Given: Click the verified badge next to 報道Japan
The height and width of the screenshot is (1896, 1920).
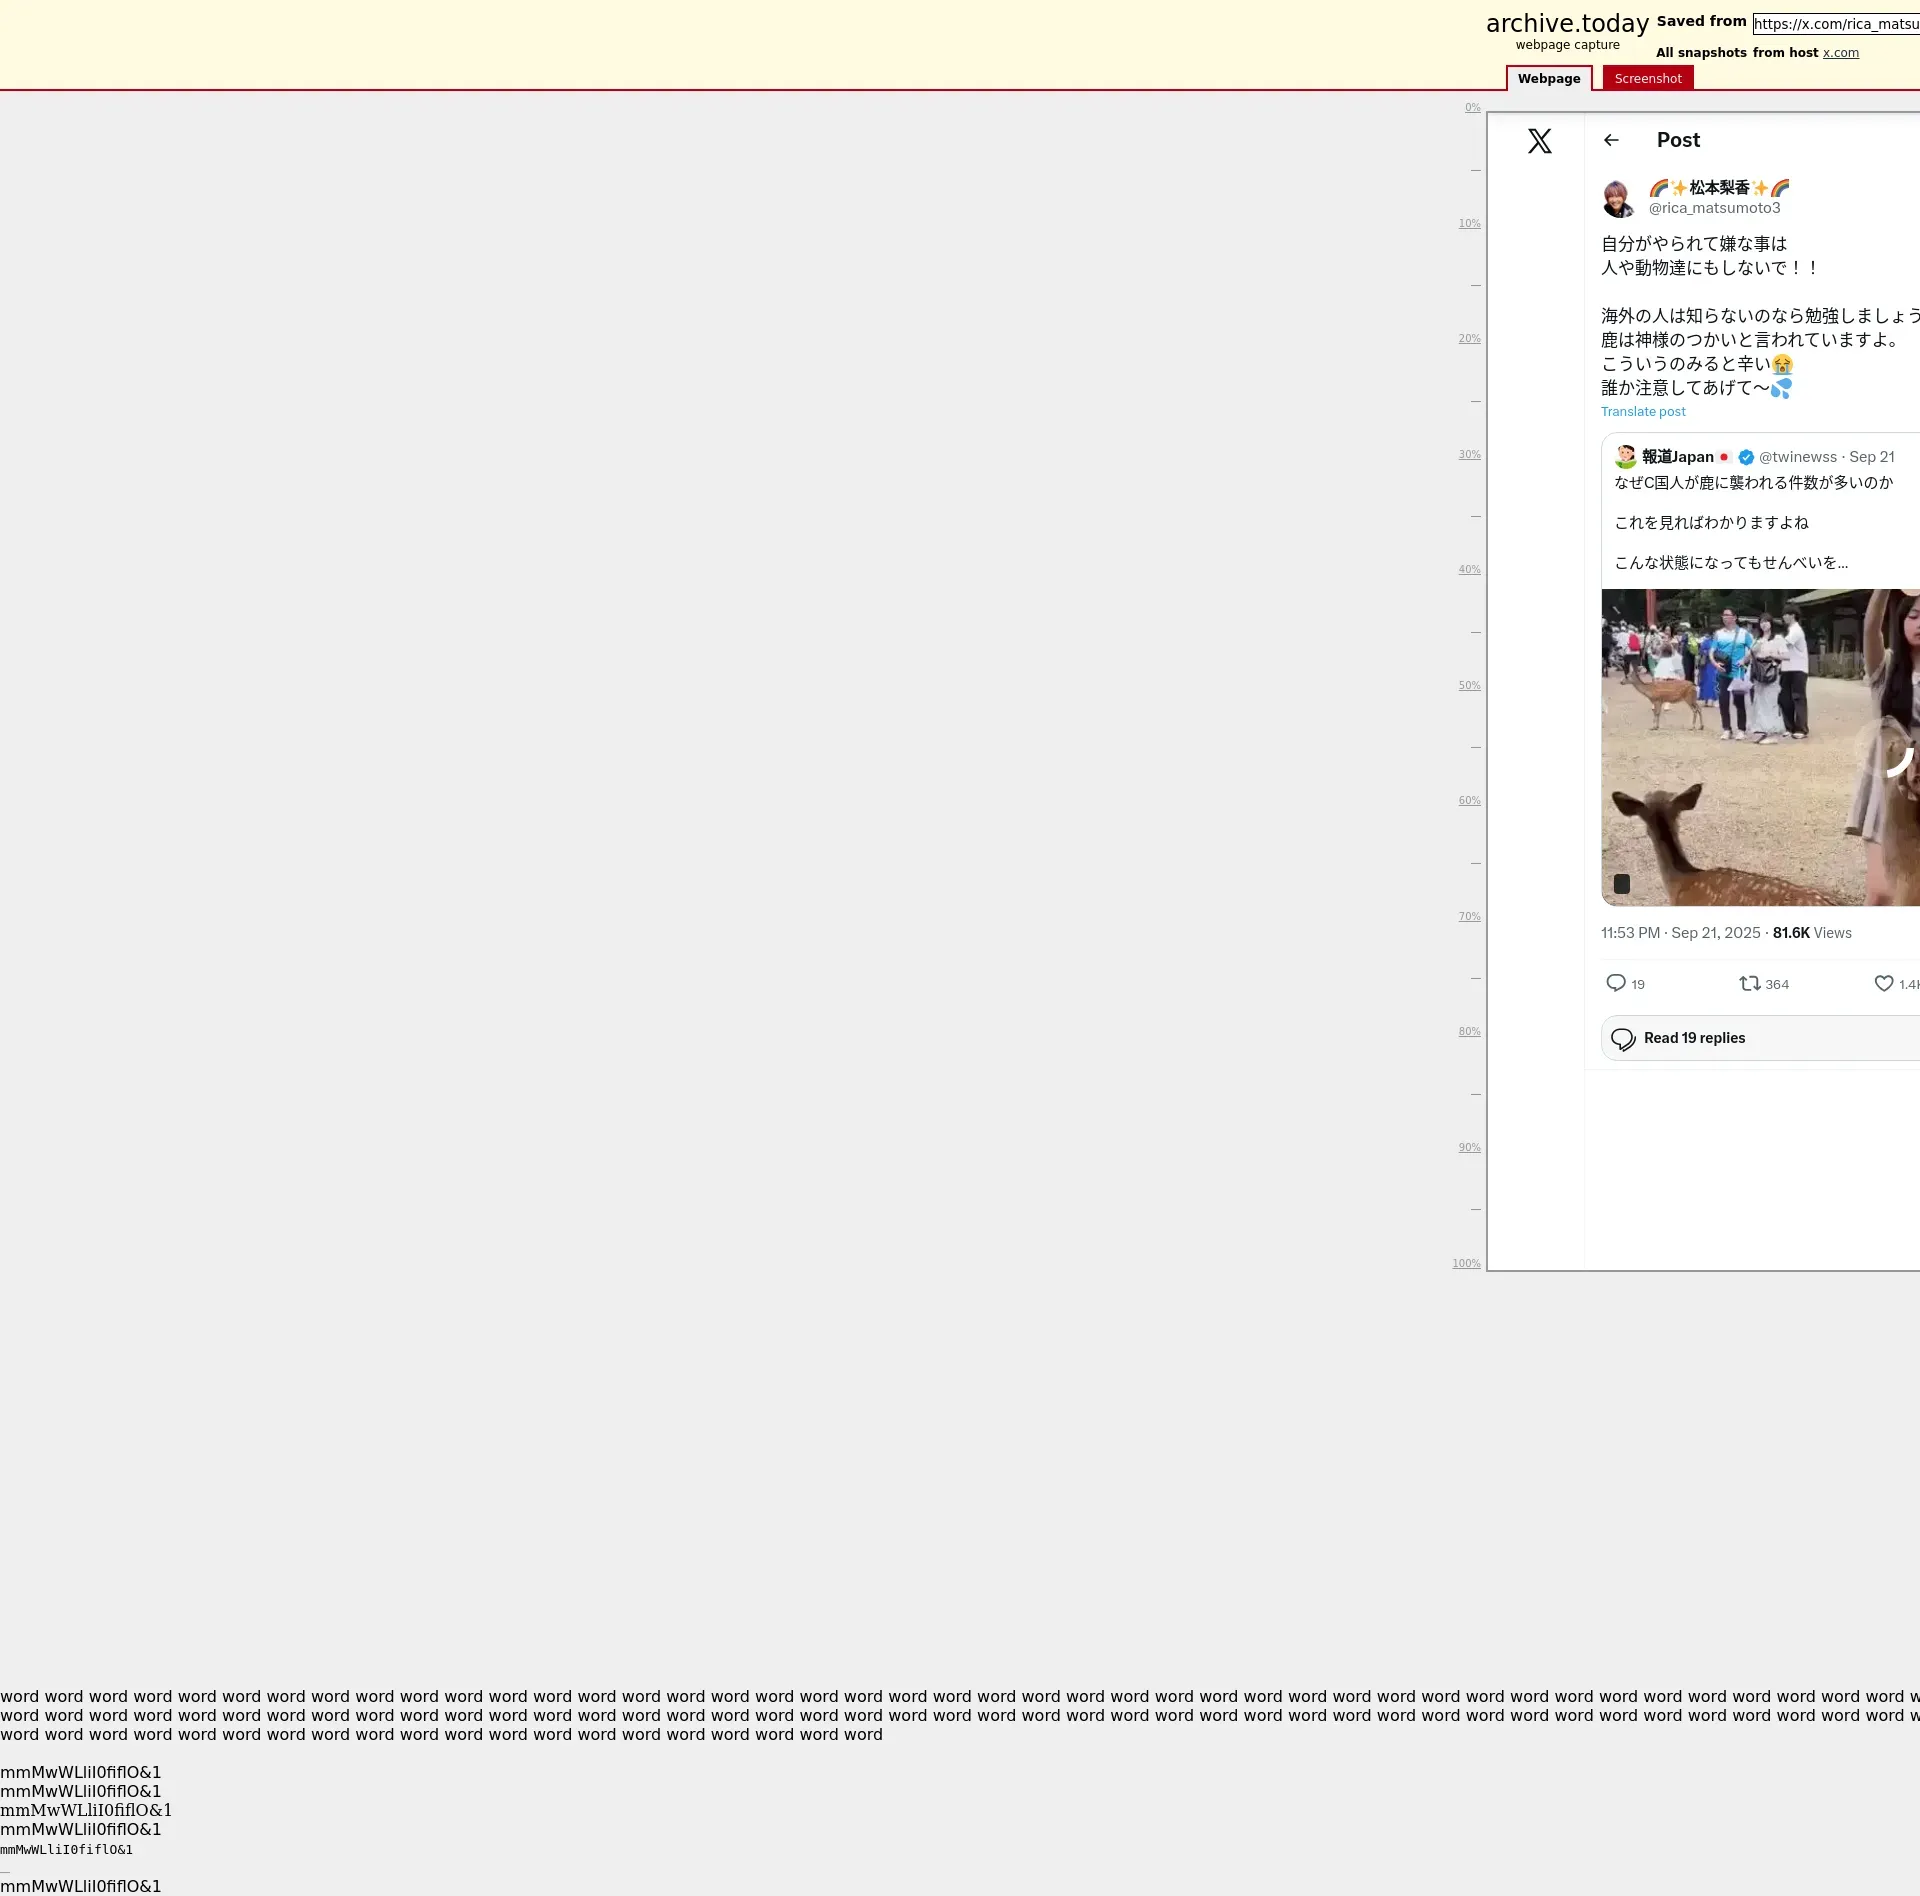Looking at the screenshot, I should [x=1746, y=457].
